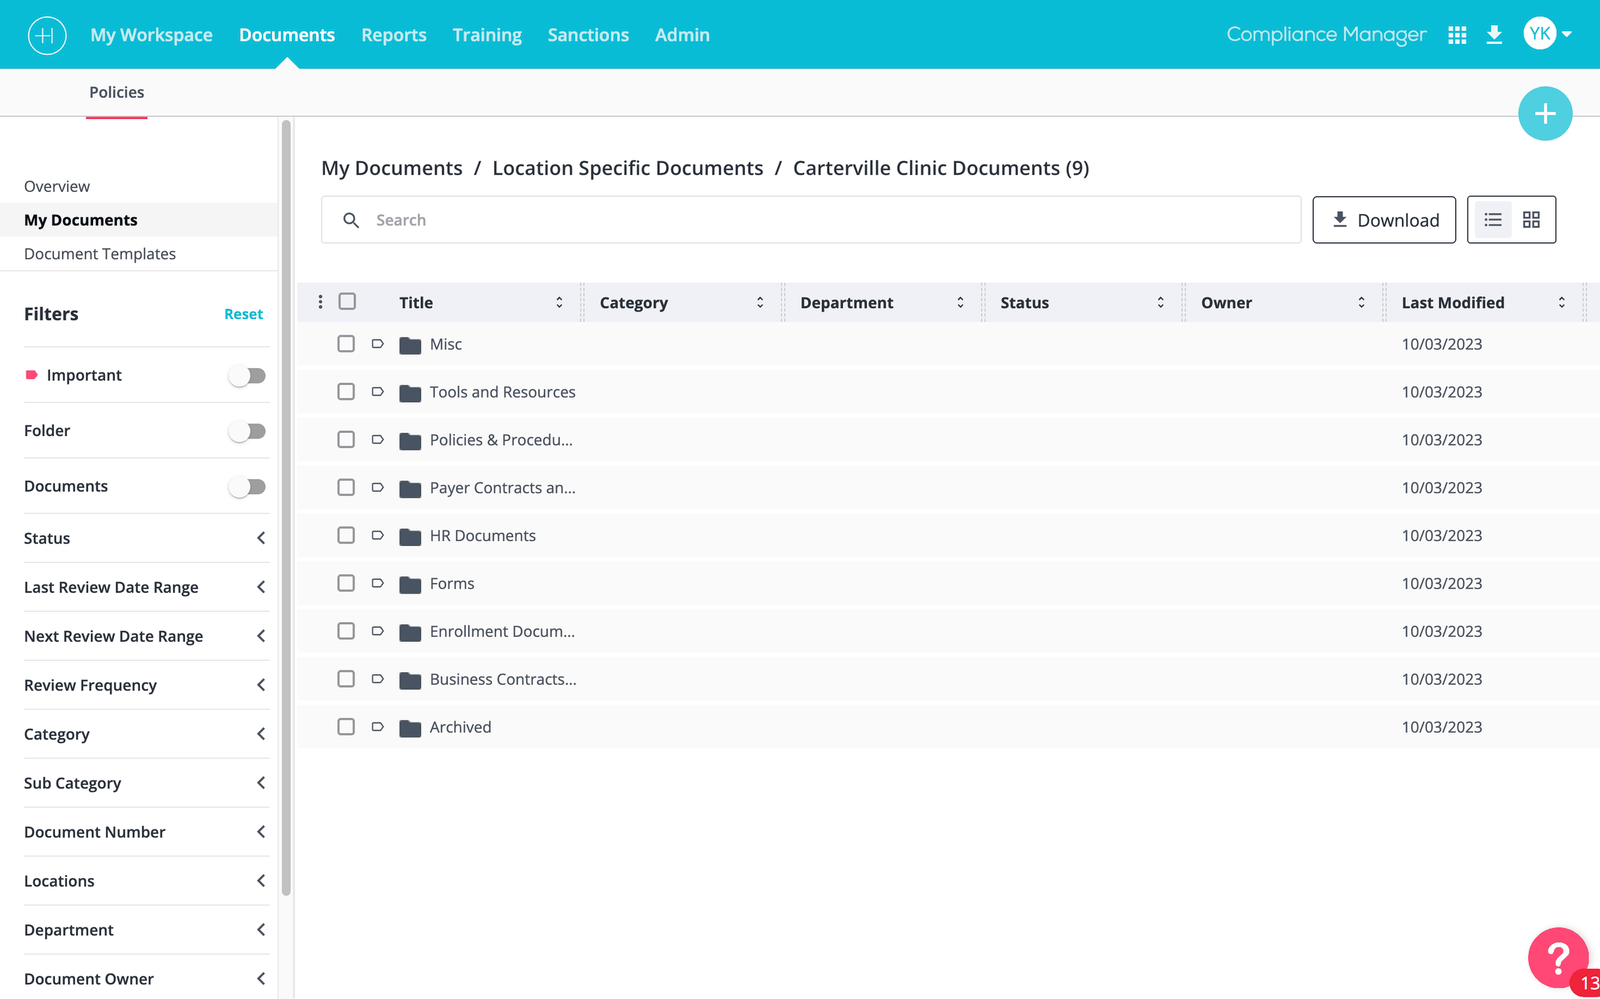Sort by Title column arrows
1600x999 pixels.
pos(559,303)
